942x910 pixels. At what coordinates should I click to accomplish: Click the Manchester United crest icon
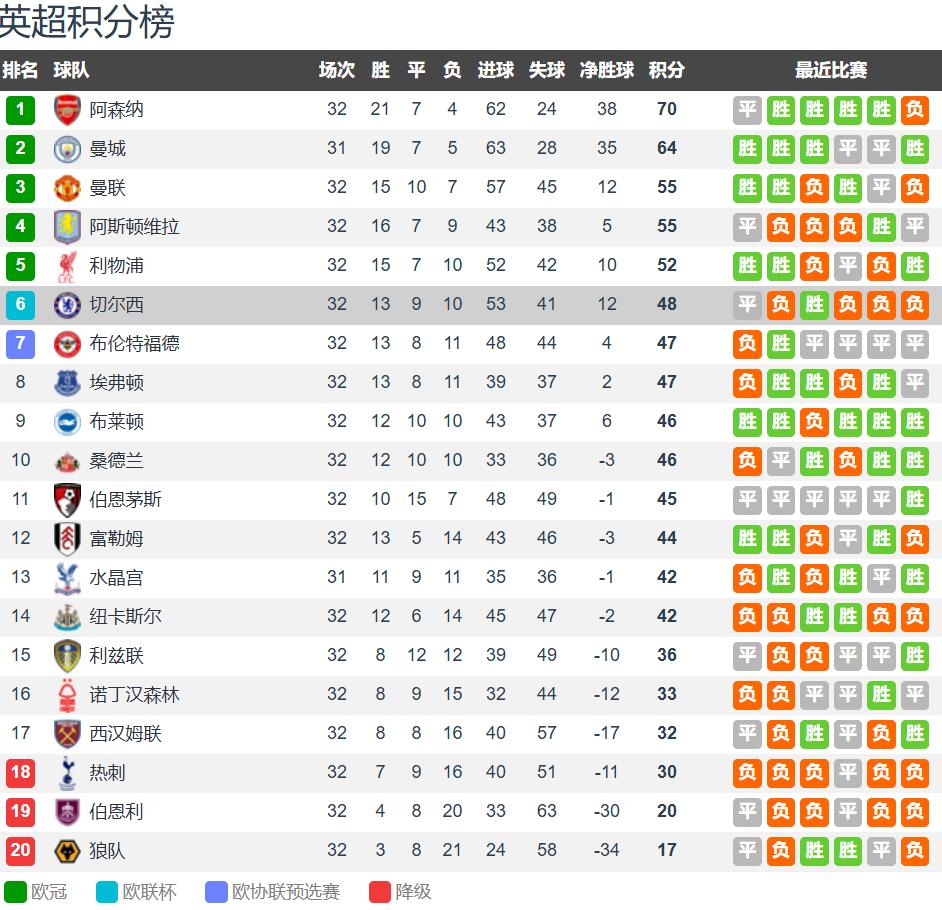(x=67, y=188)
